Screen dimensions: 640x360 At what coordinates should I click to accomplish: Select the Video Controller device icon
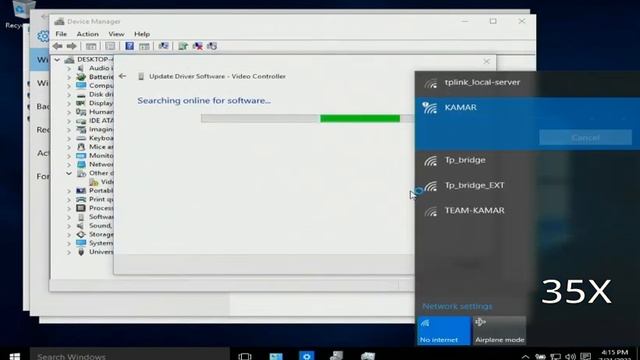tap(94, 182)
